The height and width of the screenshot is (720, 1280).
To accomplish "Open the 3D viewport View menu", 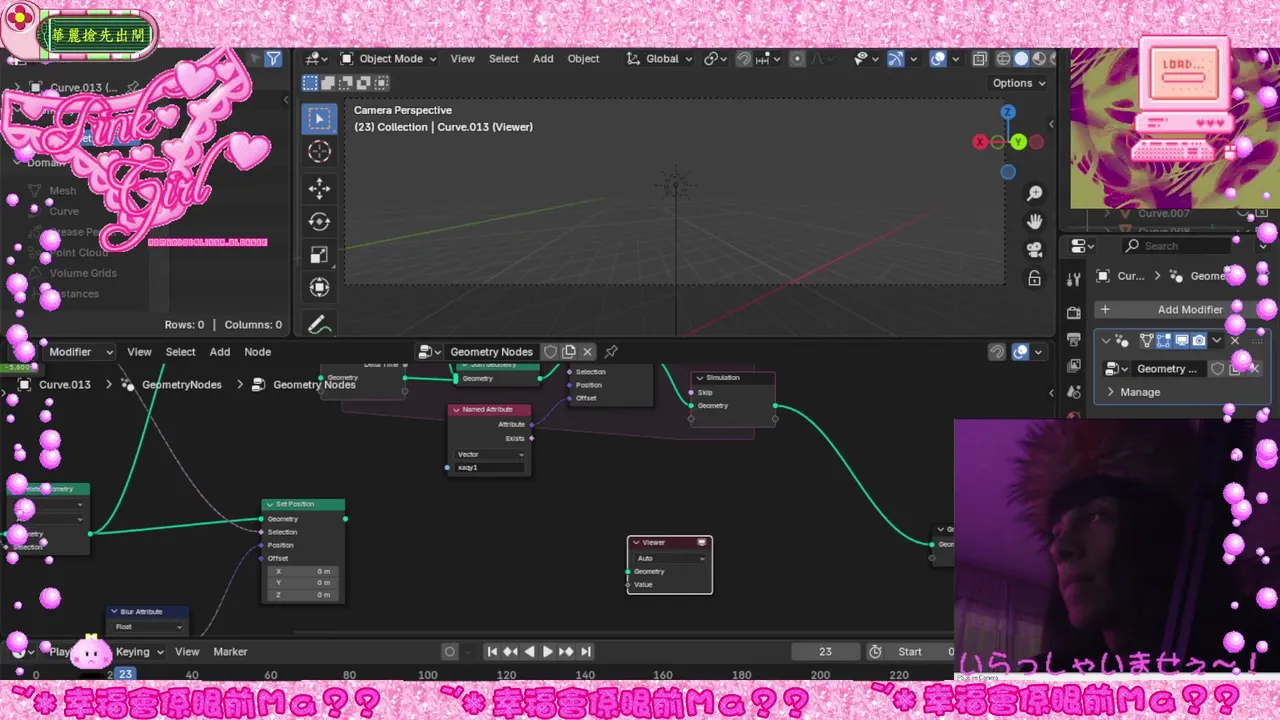I will click(x=462, y=59).
